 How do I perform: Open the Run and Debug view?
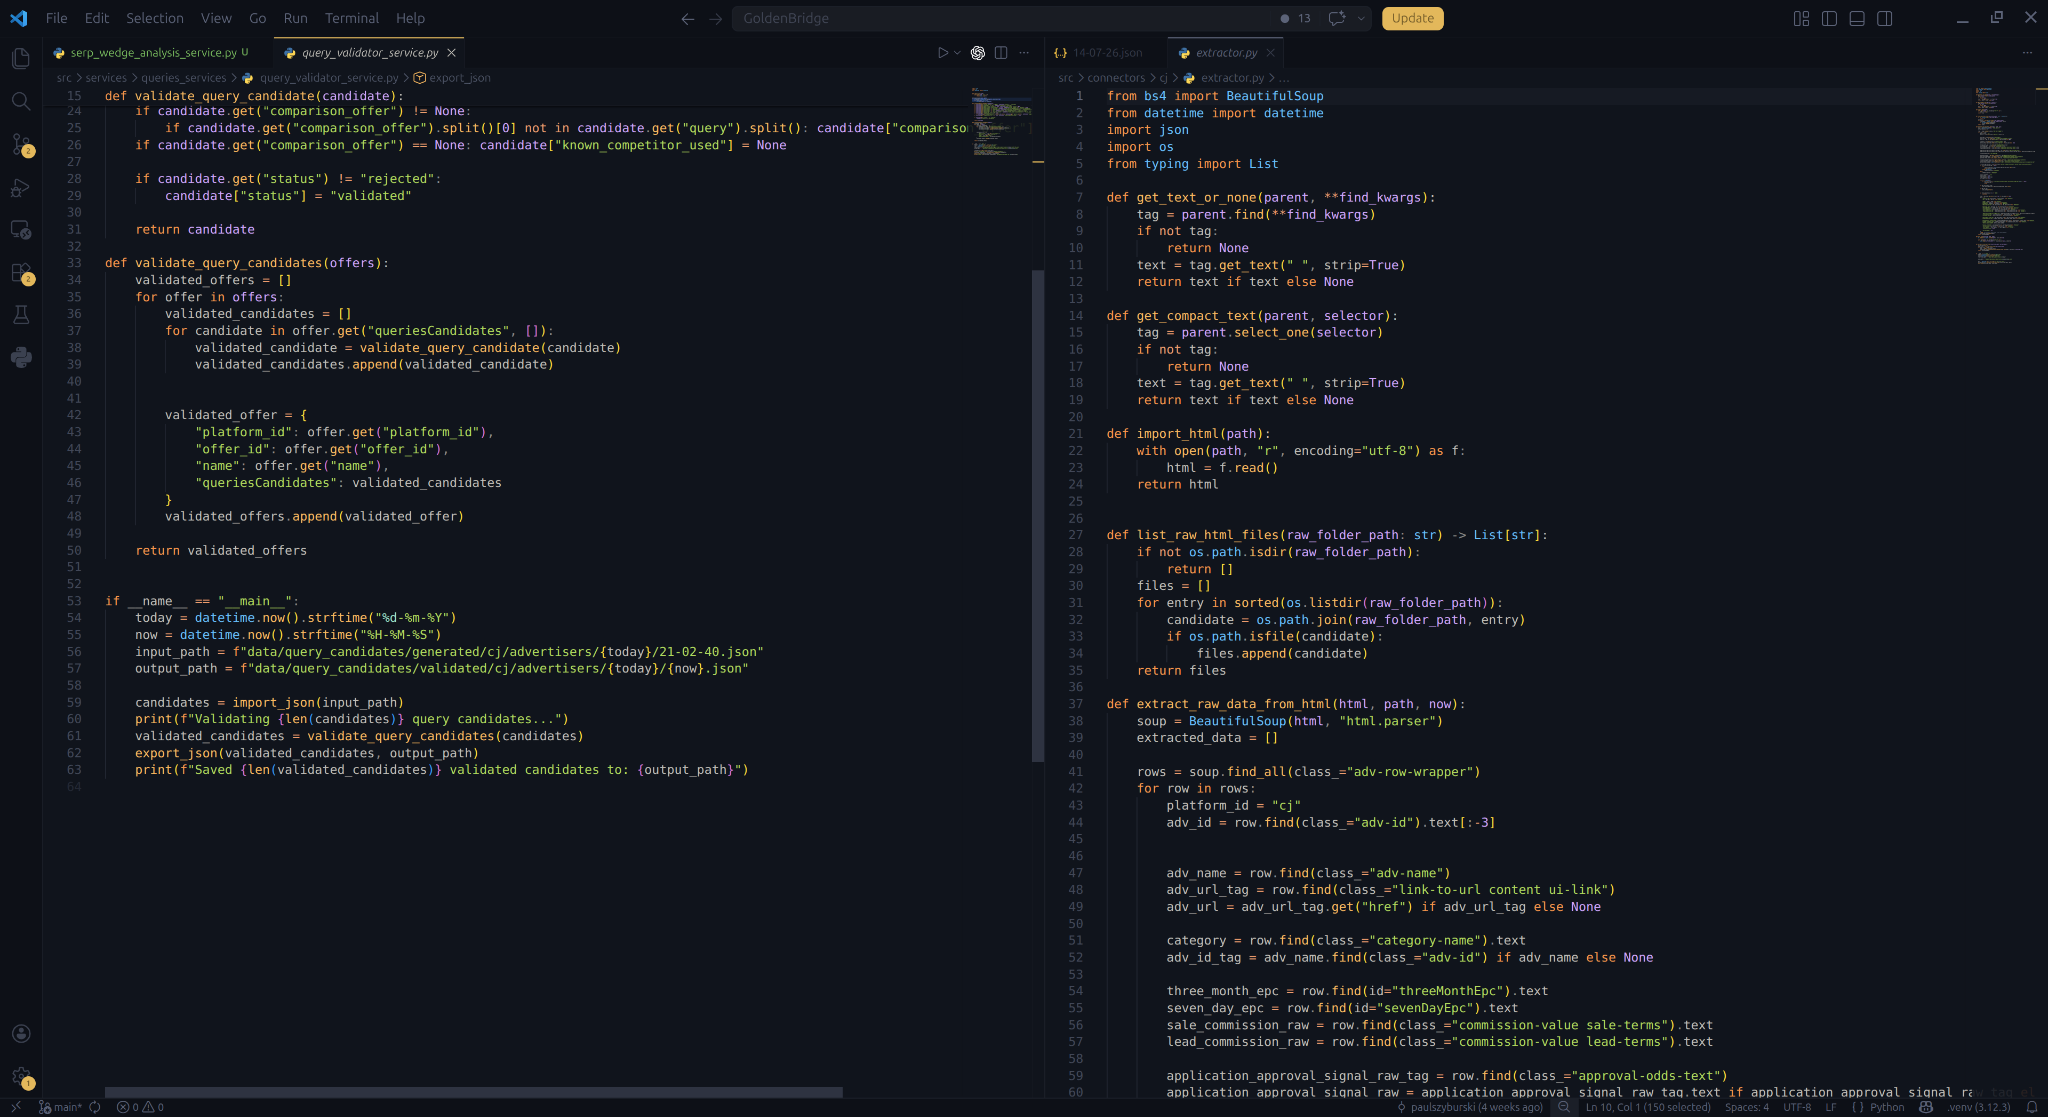pyautogui.click(x=21, y=188)
